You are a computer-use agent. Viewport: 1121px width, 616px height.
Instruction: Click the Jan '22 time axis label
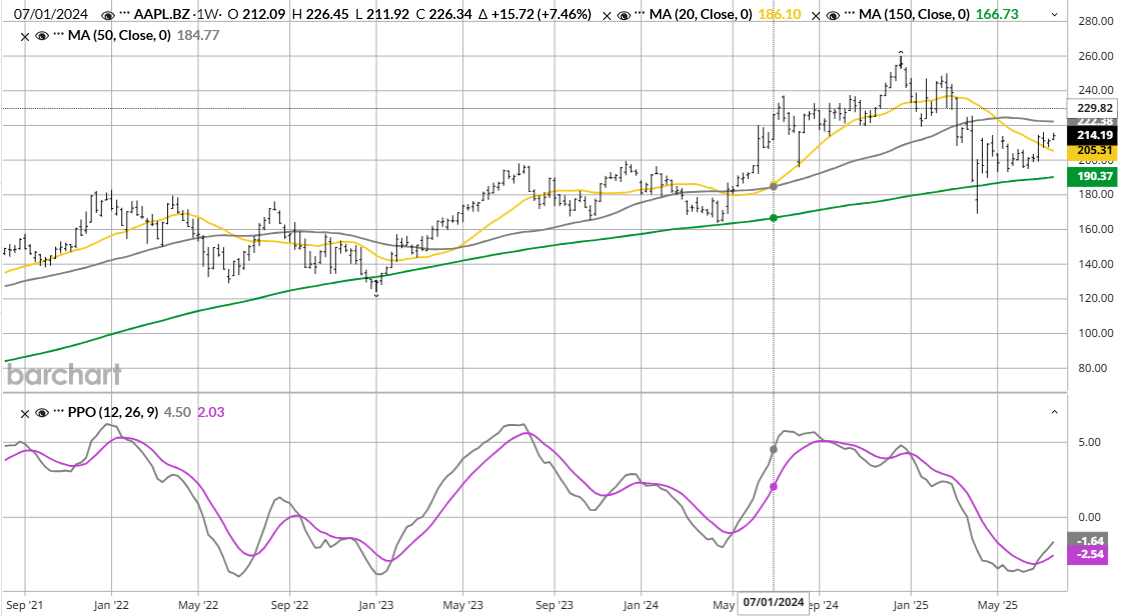tap(112, 605)
